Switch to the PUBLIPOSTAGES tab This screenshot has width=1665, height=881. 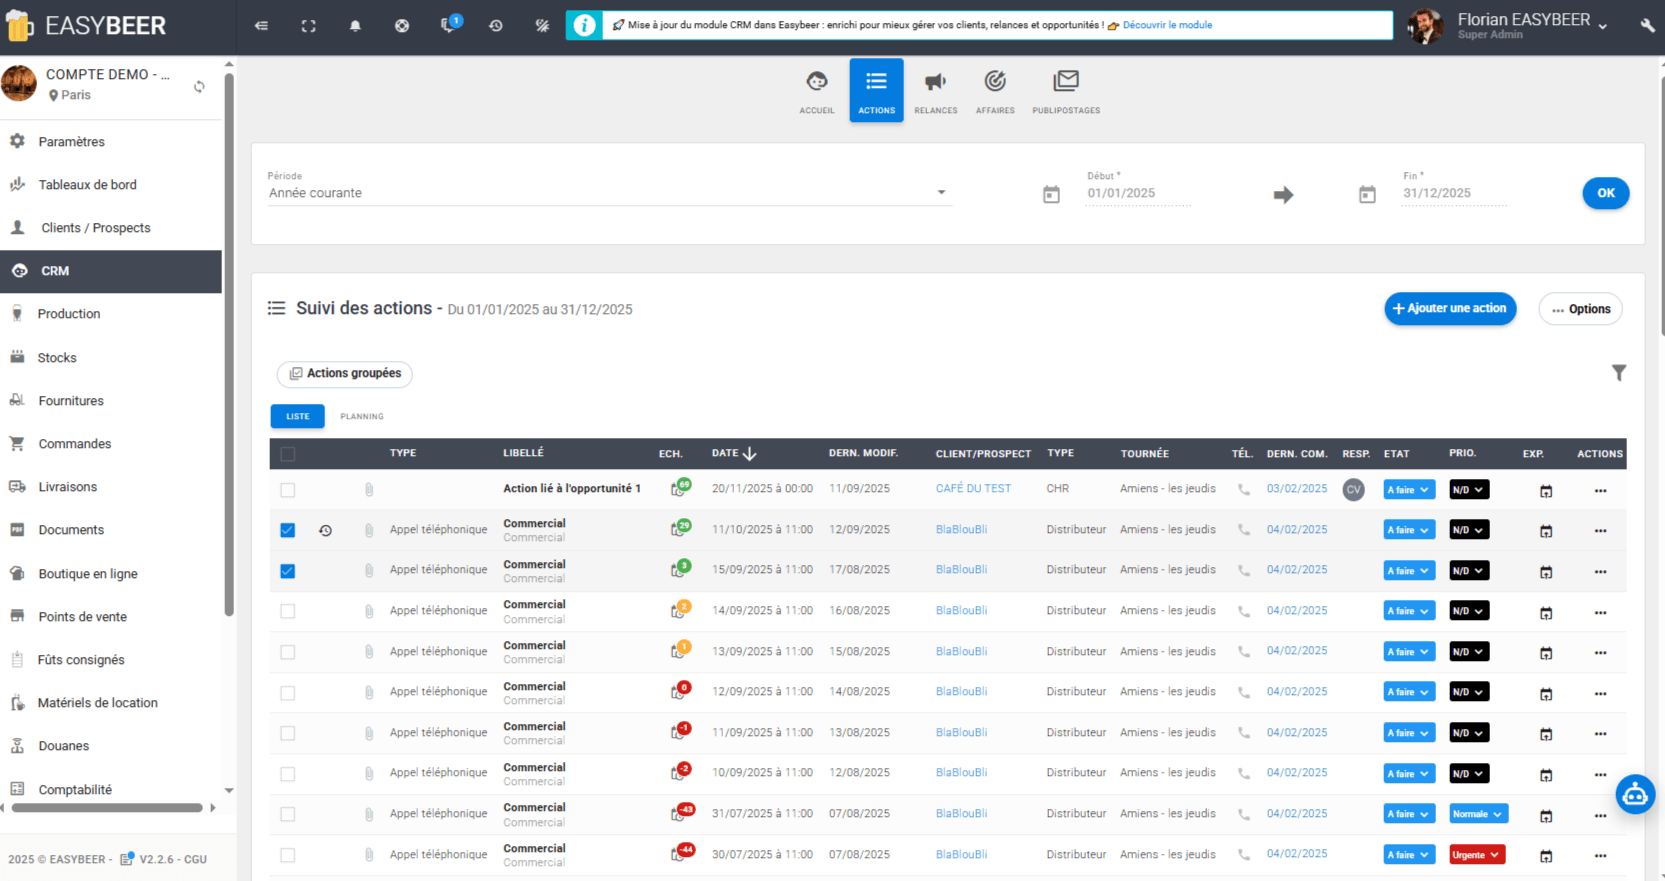pyautogui.click(x=1066, y=91)
